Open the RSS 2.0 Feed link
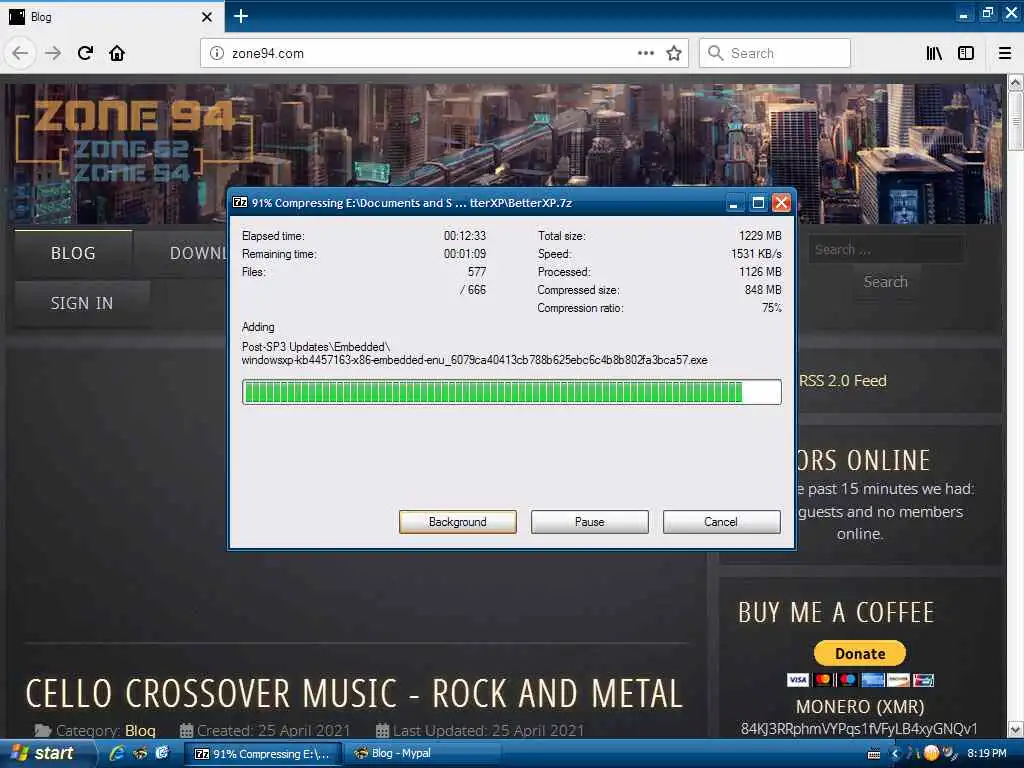Screen dimensions: 1024x768 point(842,381)
